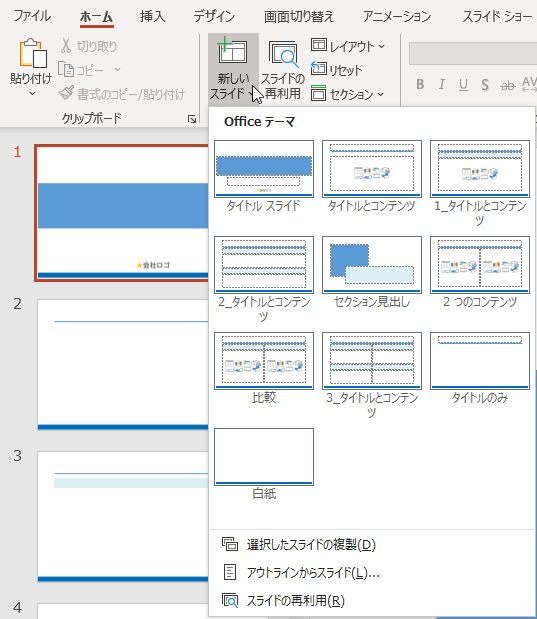Image resolution: width=537 pixels, height=619 pixels.
Task: Click the Paste (貼り付け) clipboard icon
Action: point(33,53)
